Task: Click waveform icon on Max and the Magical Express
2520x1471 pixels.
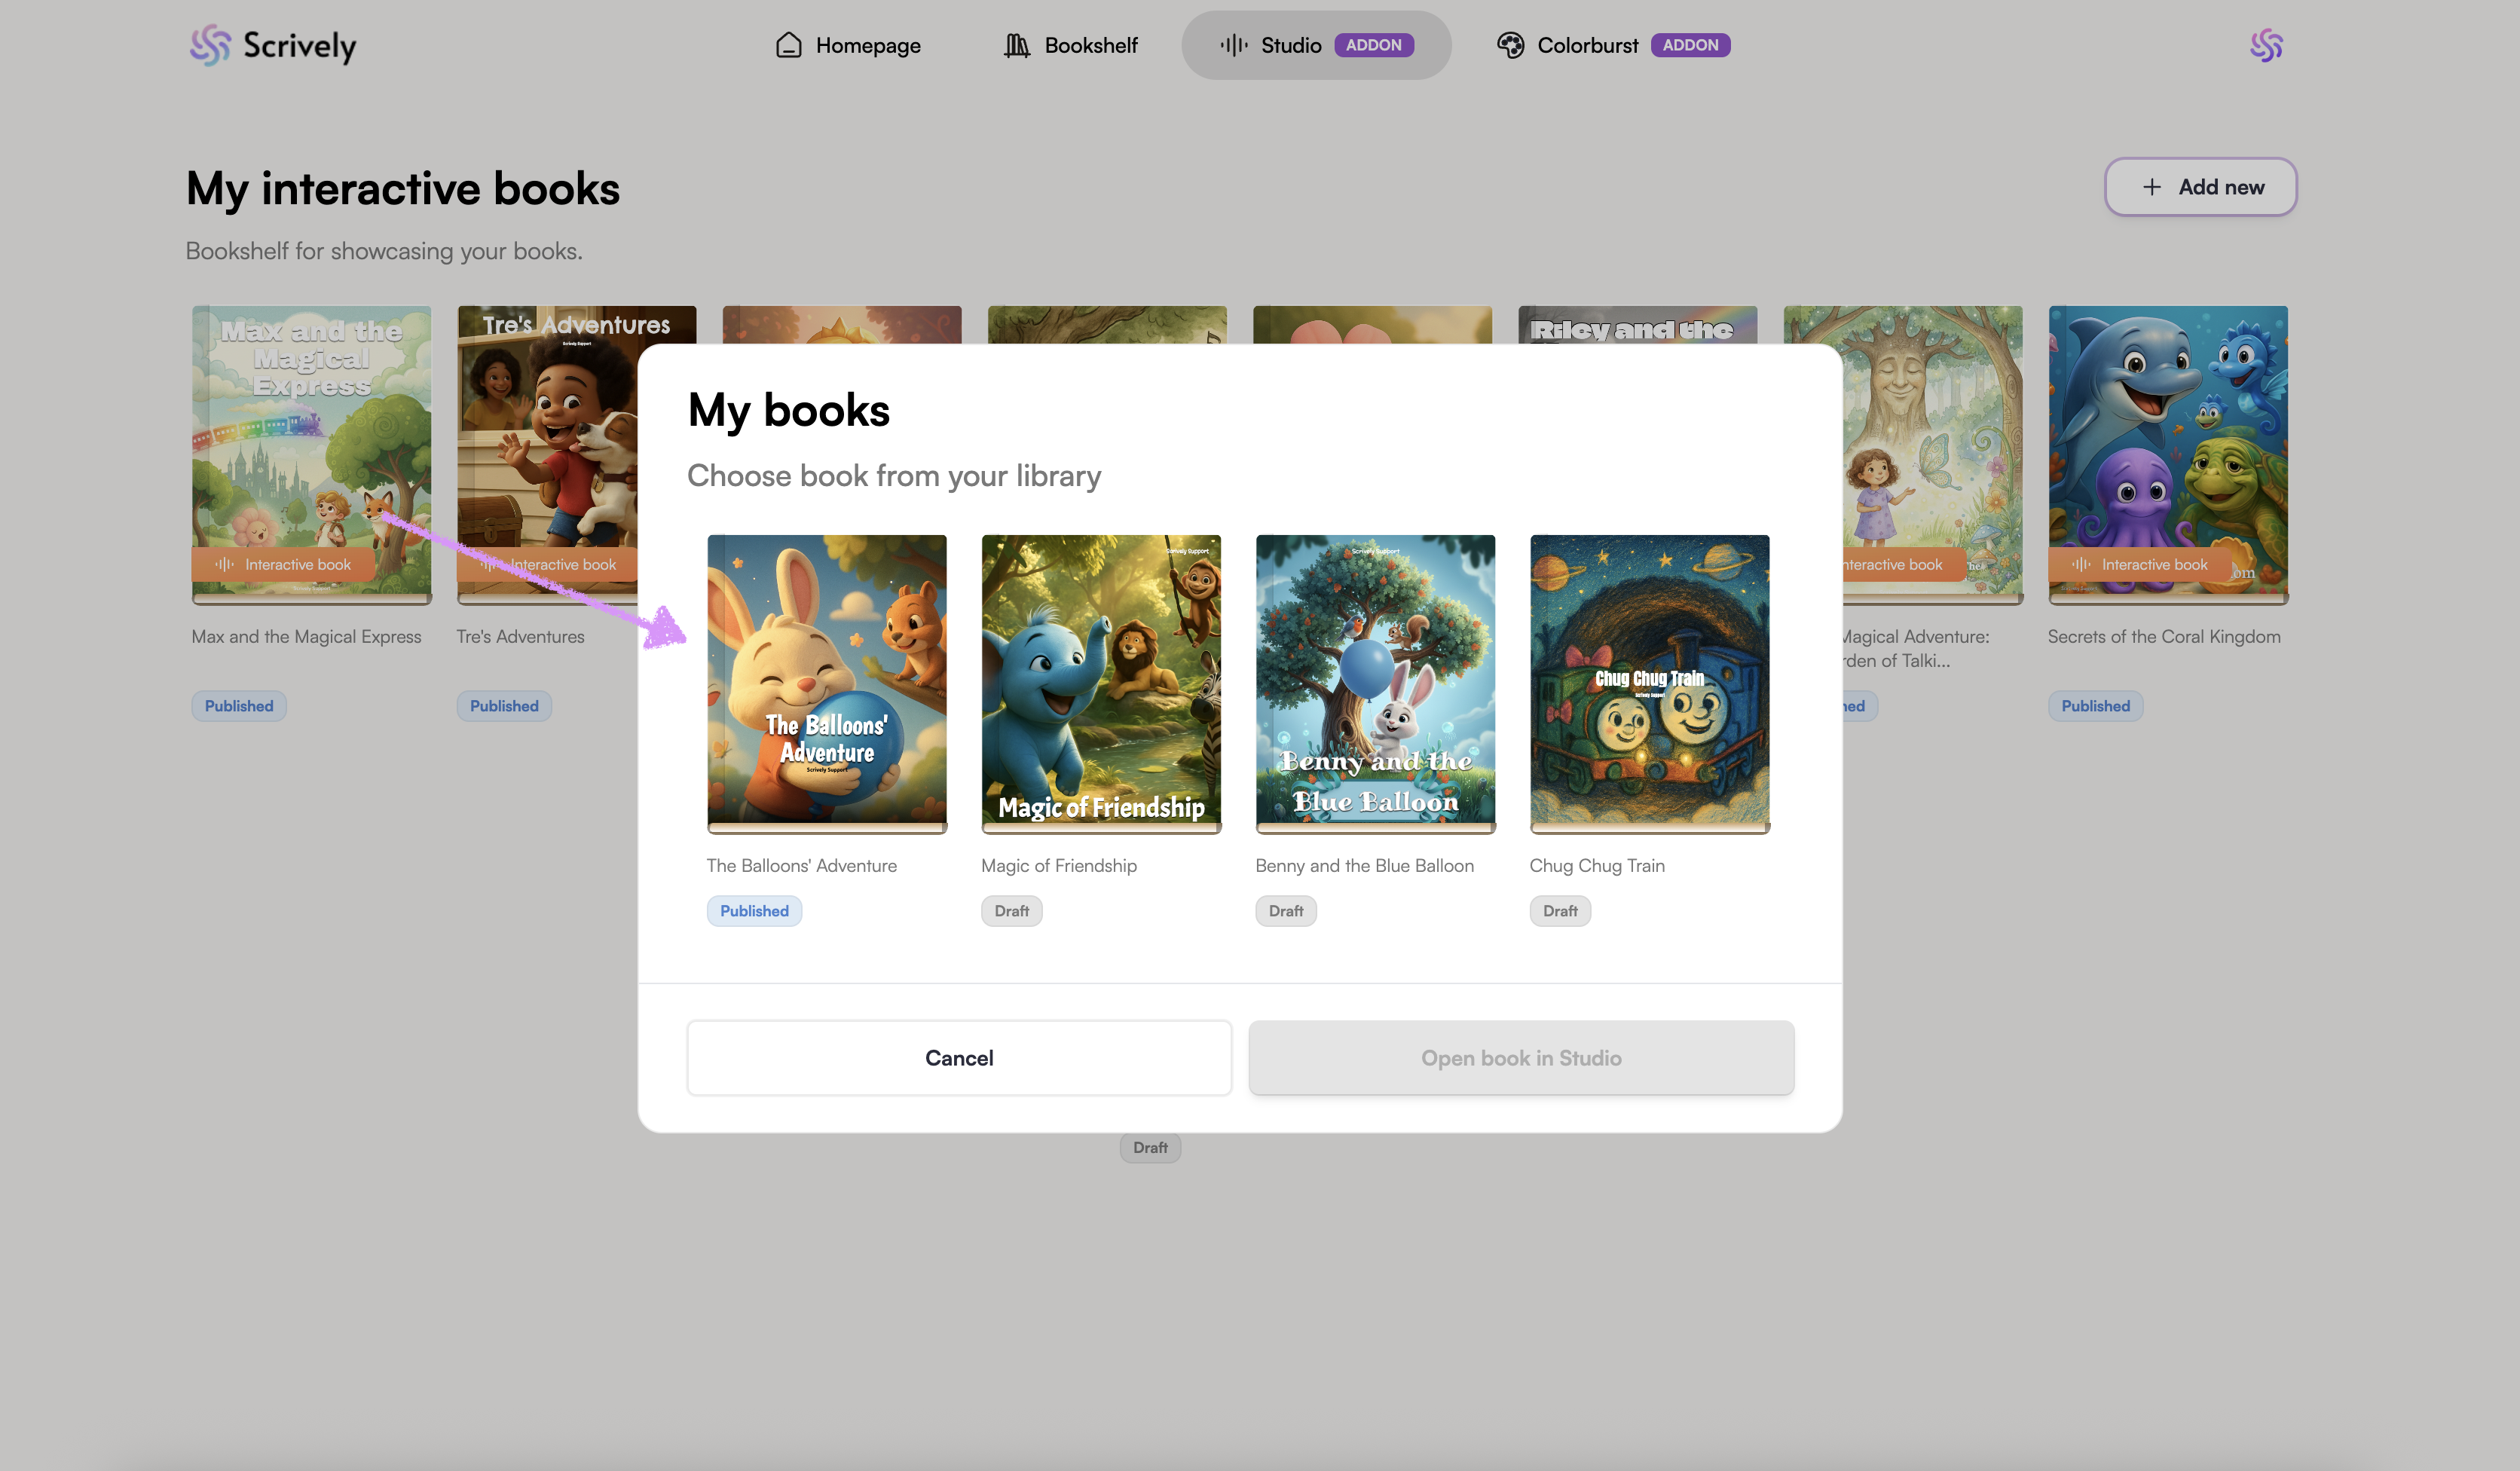Action: tap(225, 564)
